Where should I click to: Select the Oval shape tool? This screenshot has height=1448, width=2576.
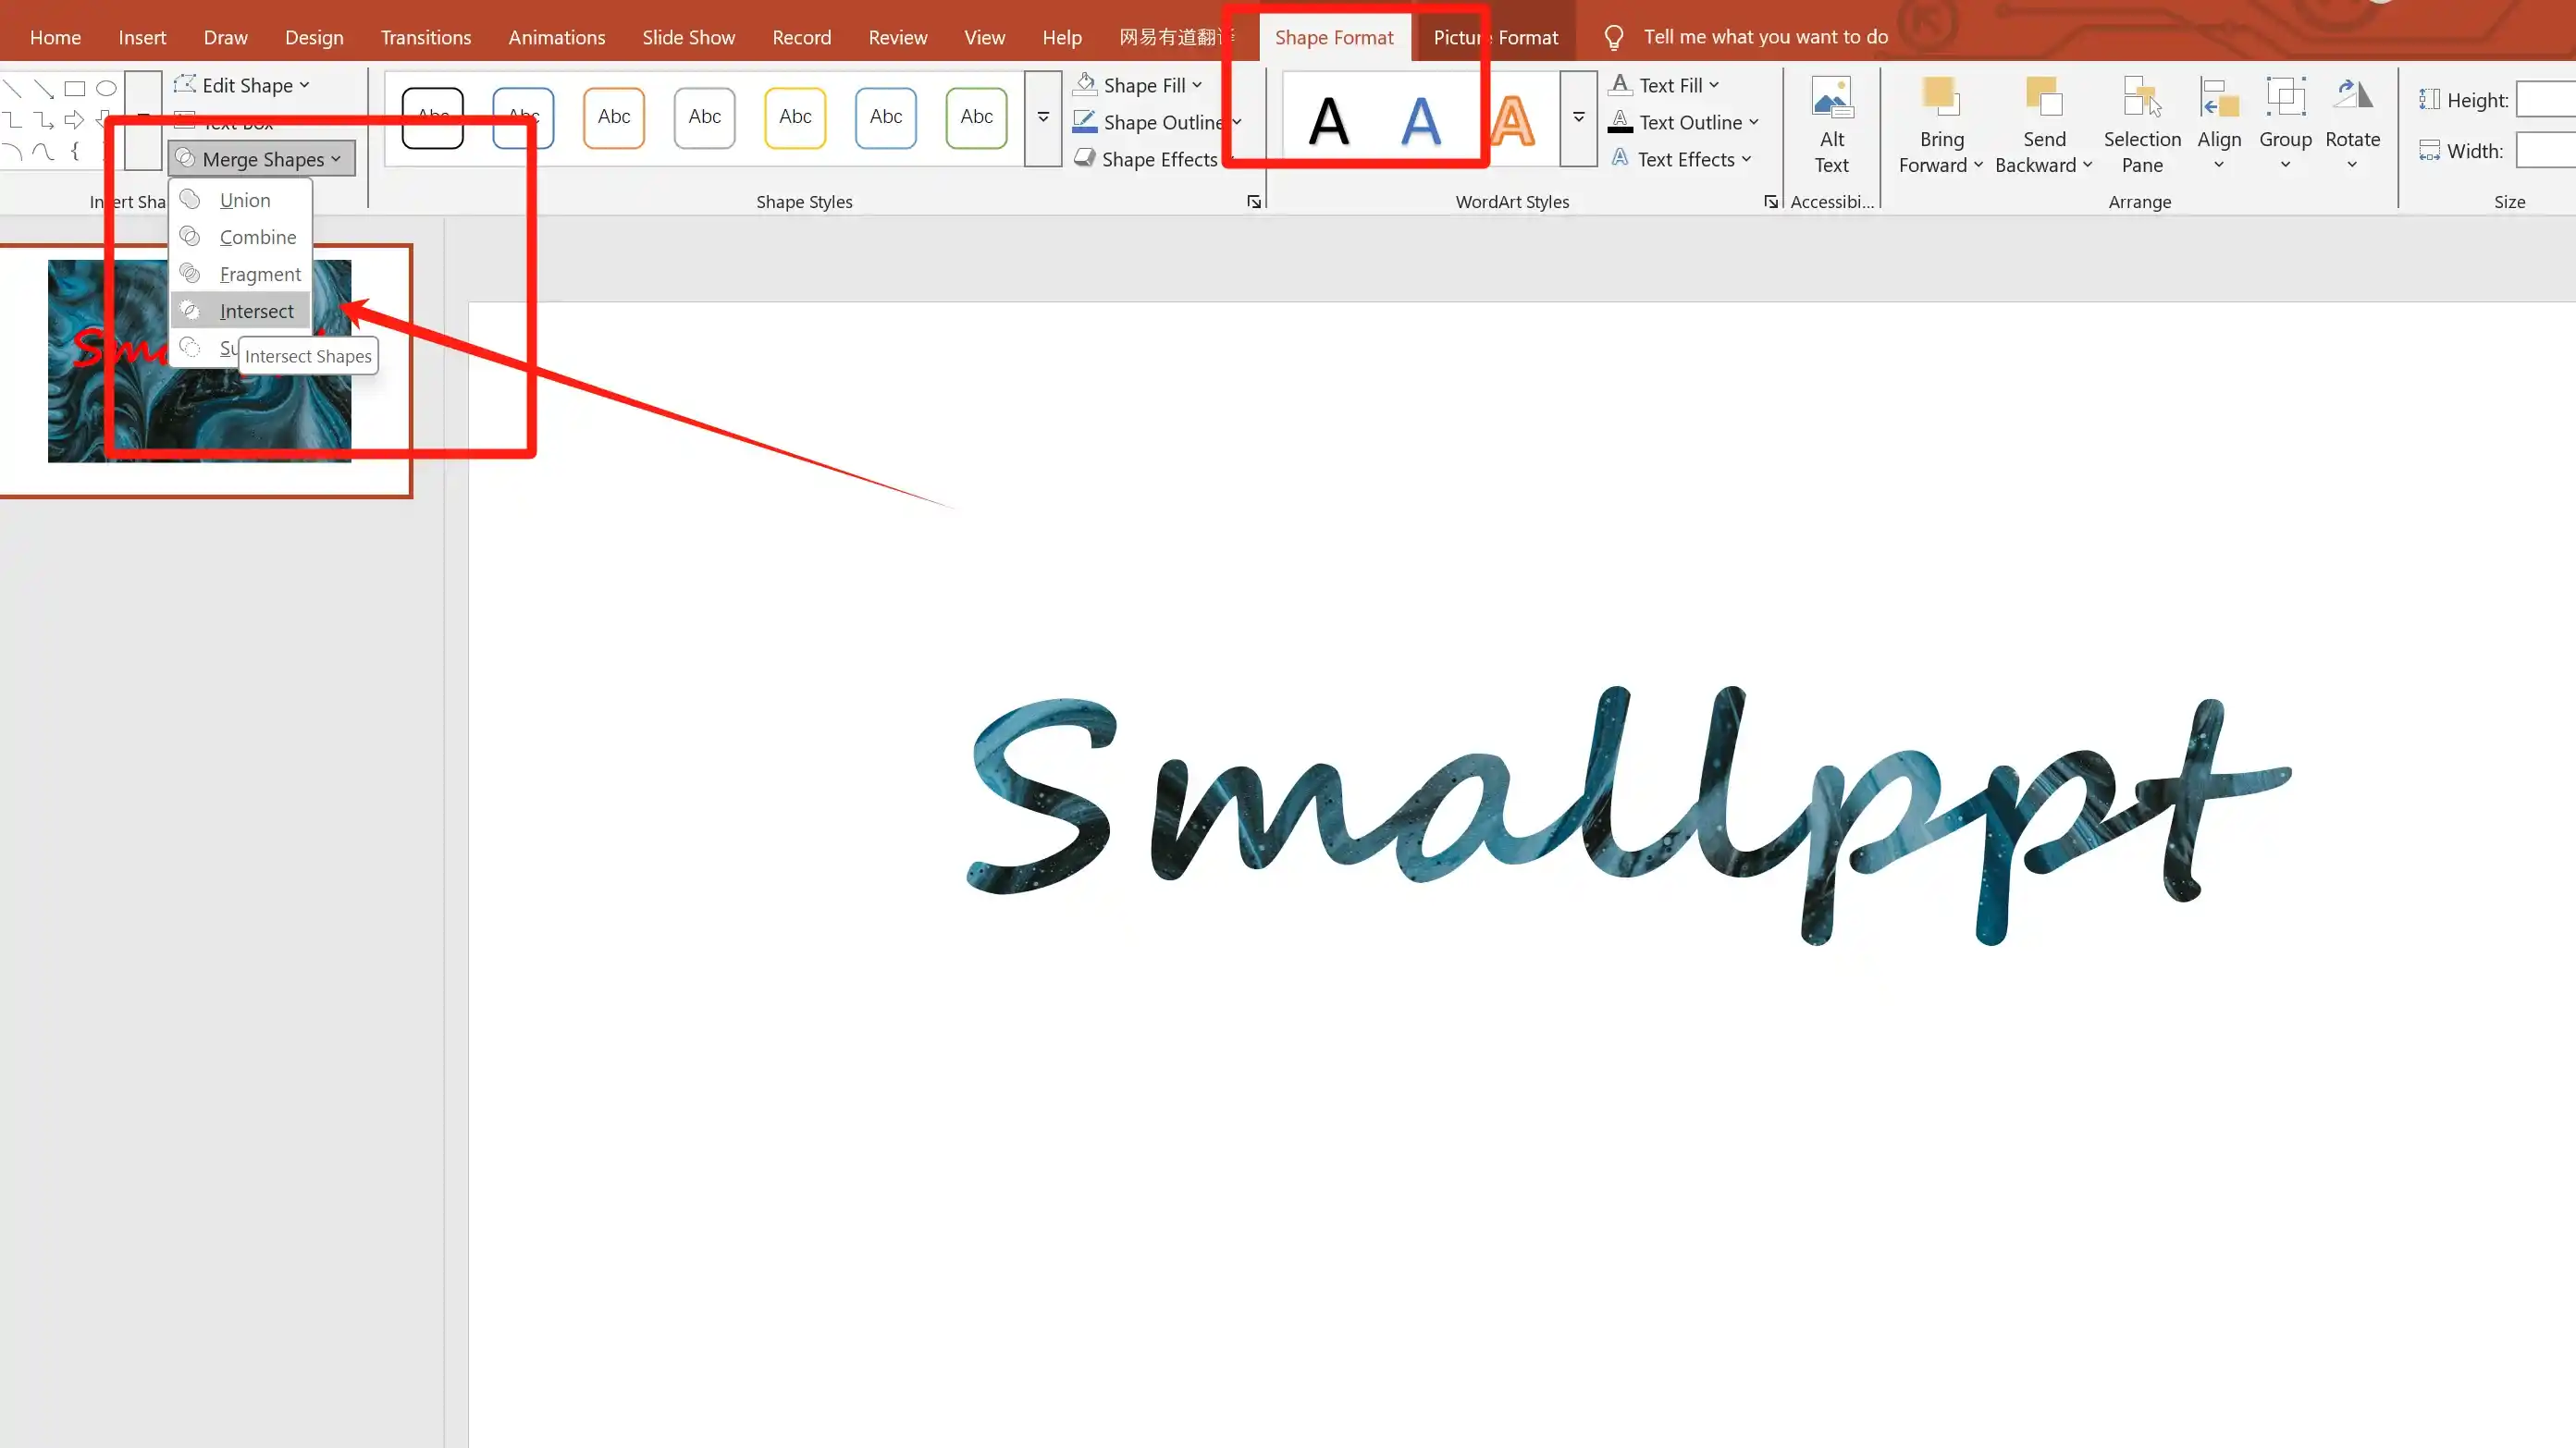click(x=107, y=88)
